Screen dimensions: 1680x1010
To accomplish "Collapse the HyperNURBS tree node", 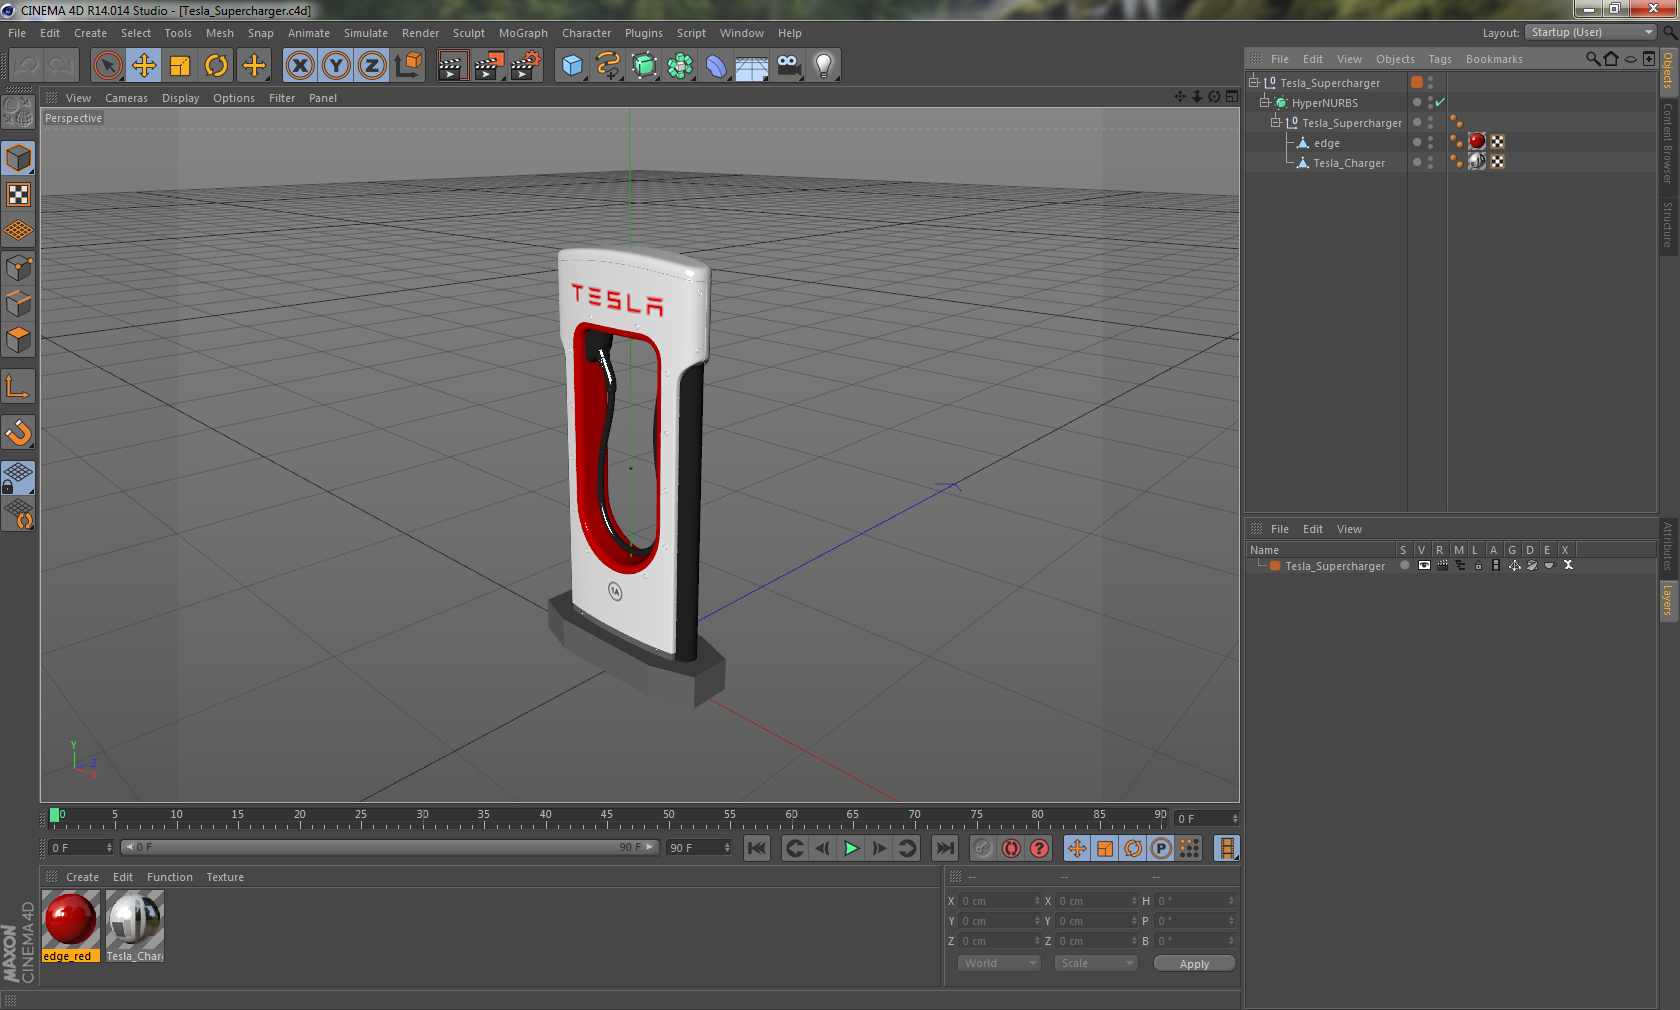I will tap(1264, 102).
